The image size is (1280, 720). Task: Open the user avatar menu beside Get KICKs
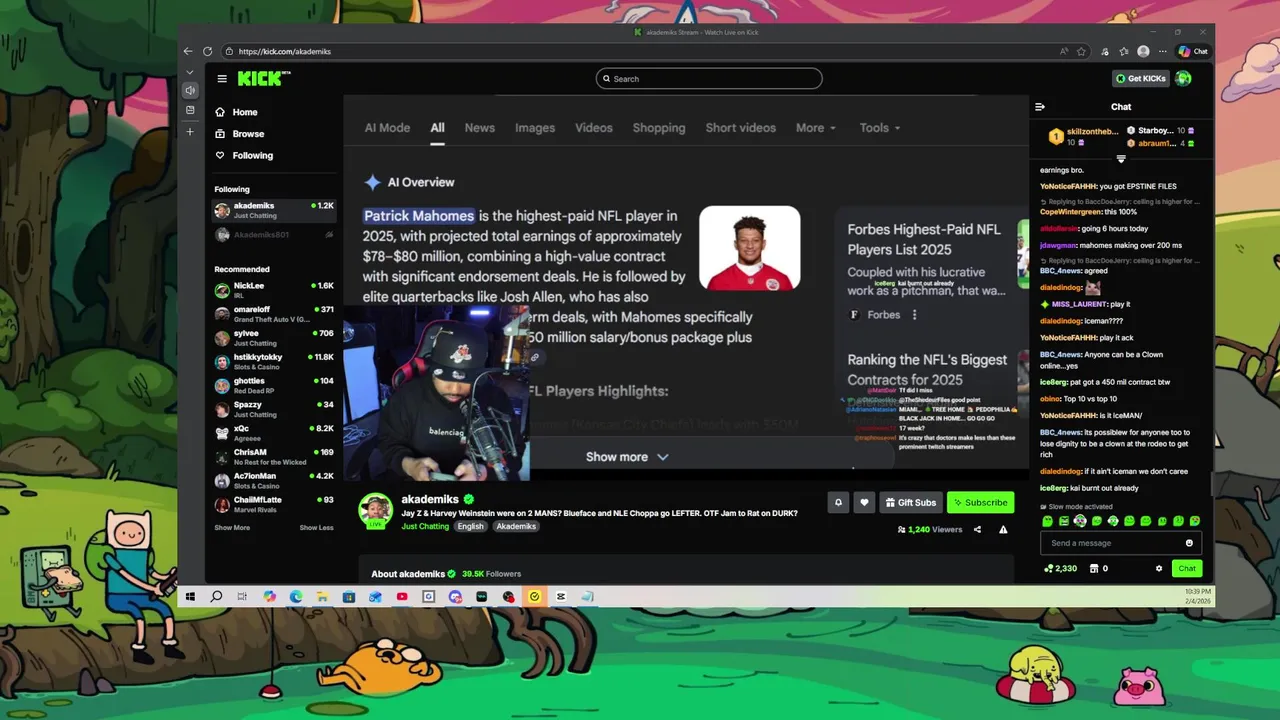click(x=1183, y=78)
